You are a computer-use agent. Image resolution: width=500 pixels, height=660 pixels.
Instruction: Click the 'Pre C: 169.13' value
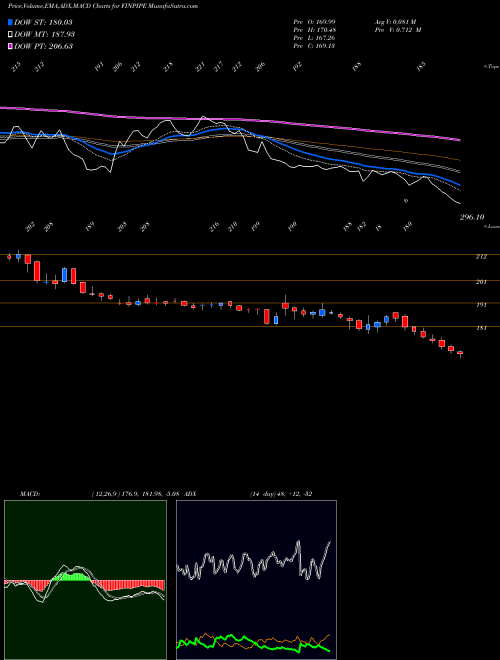314,46
